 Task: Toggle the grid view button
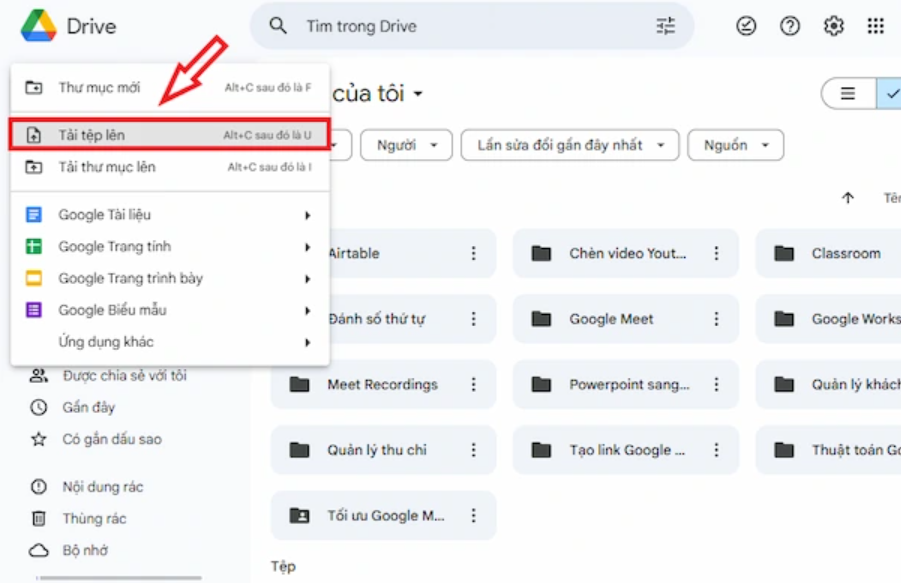(891, 95)
